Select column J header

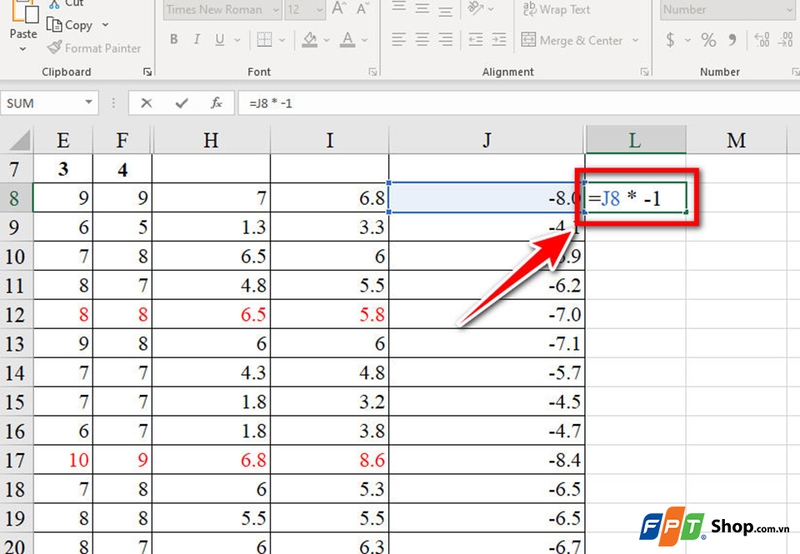point(487,140)
